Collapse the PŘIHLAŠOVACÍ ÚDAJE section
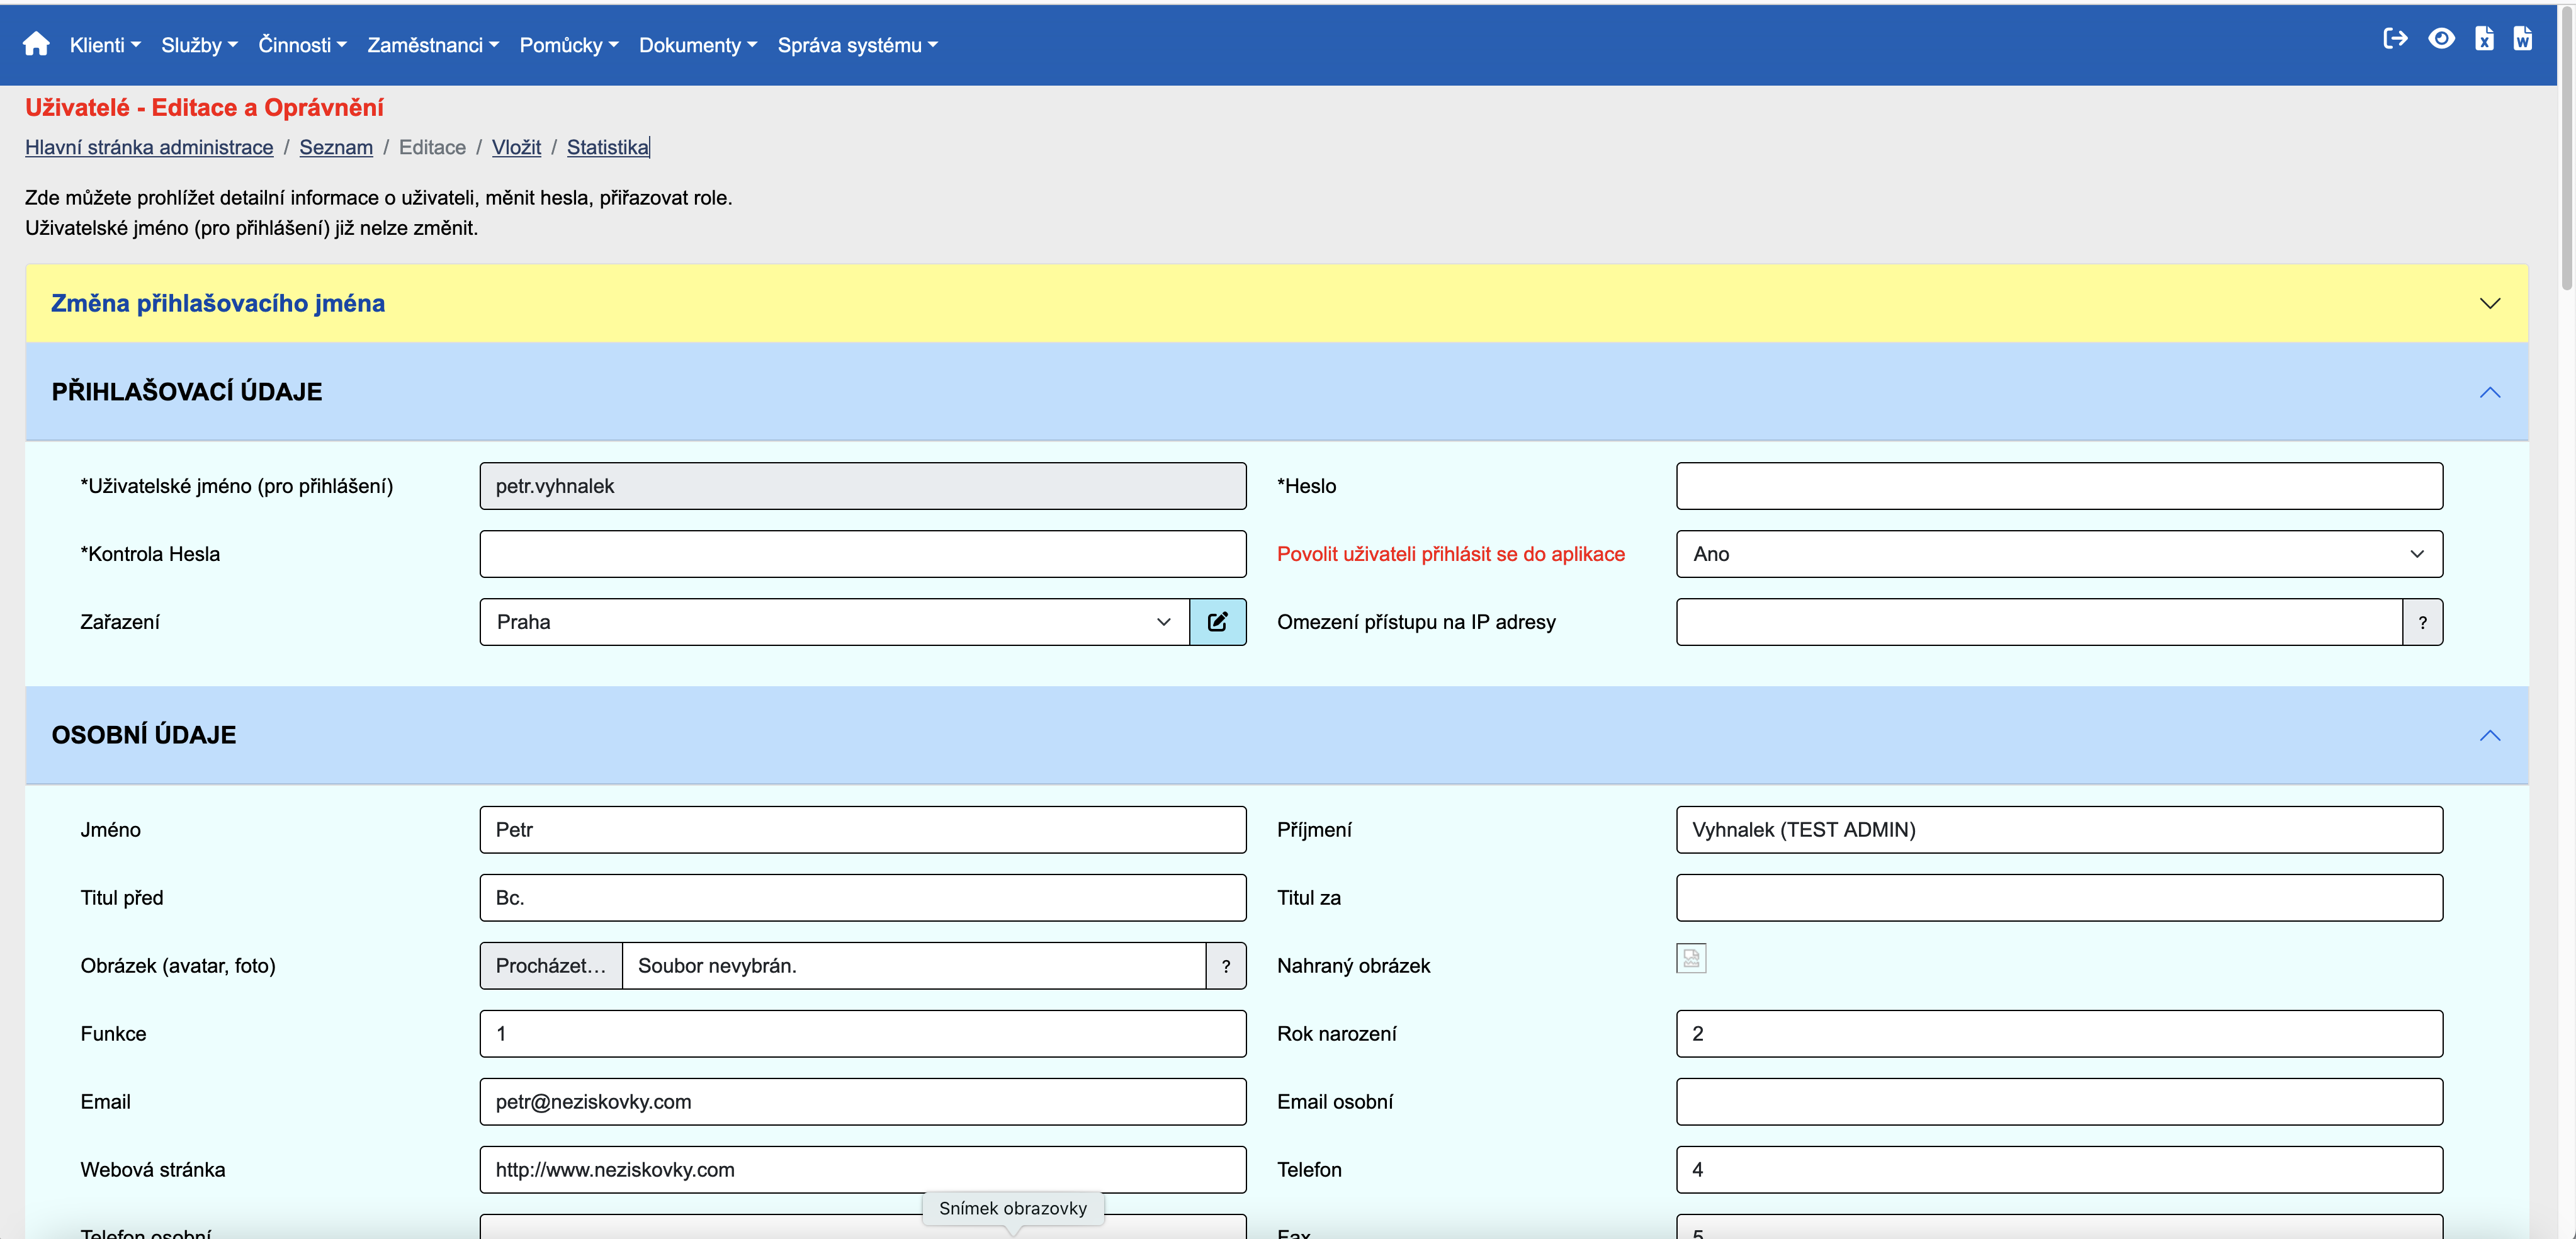Image resolution: width=2576 pixels, height=1239 pixels. pos(2489,392)
